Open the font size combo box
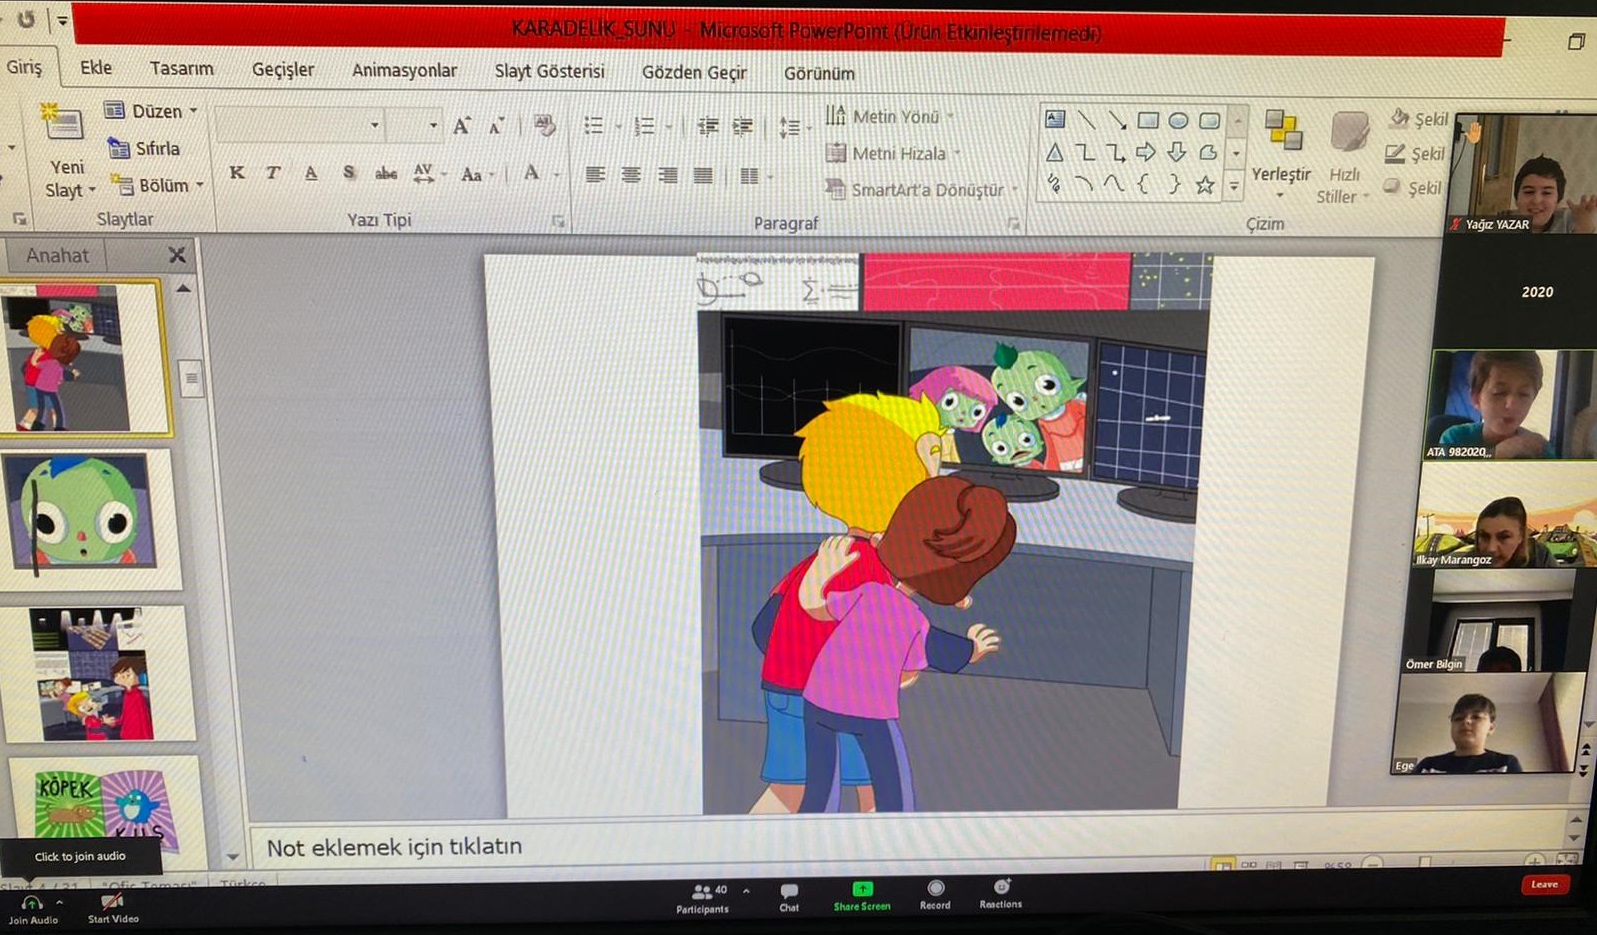The image size is (1597, 935). (x=415, y=126)
